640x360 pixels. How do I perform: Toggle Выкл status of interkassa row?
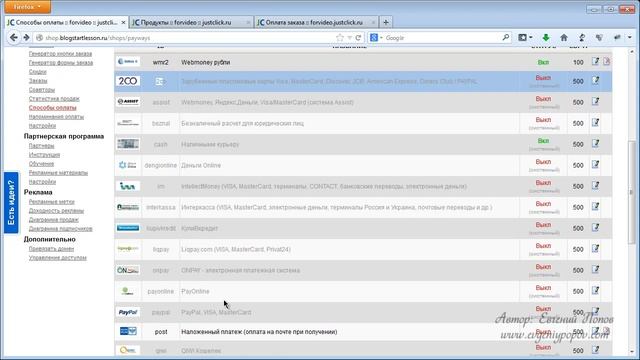(543, 204)
